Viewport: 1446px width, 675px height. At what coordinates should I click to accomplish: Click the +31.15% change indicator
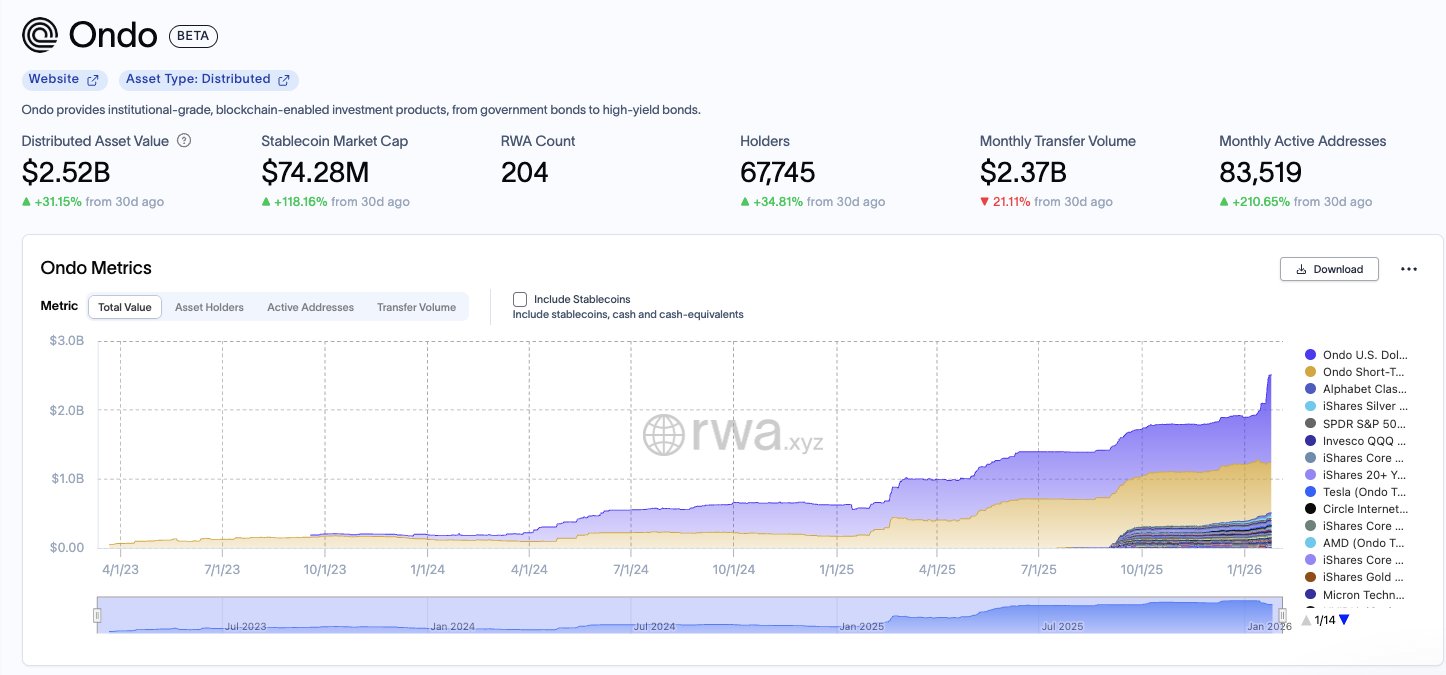tap(52, 202)
